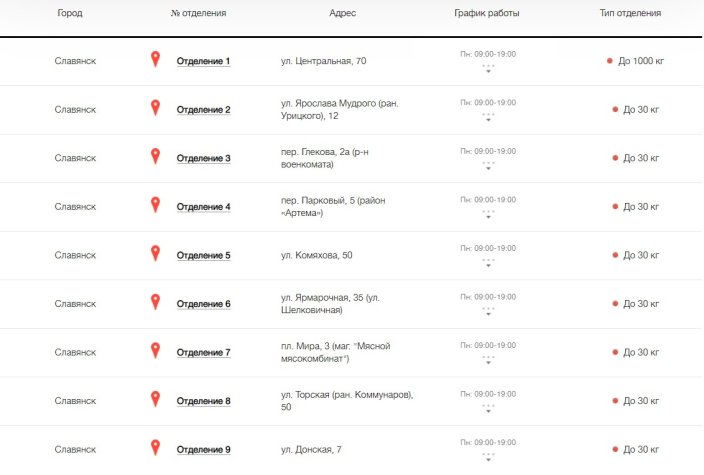Click the map pin for Отделение 1
This screenshot has height=475, width=704.
155,59
